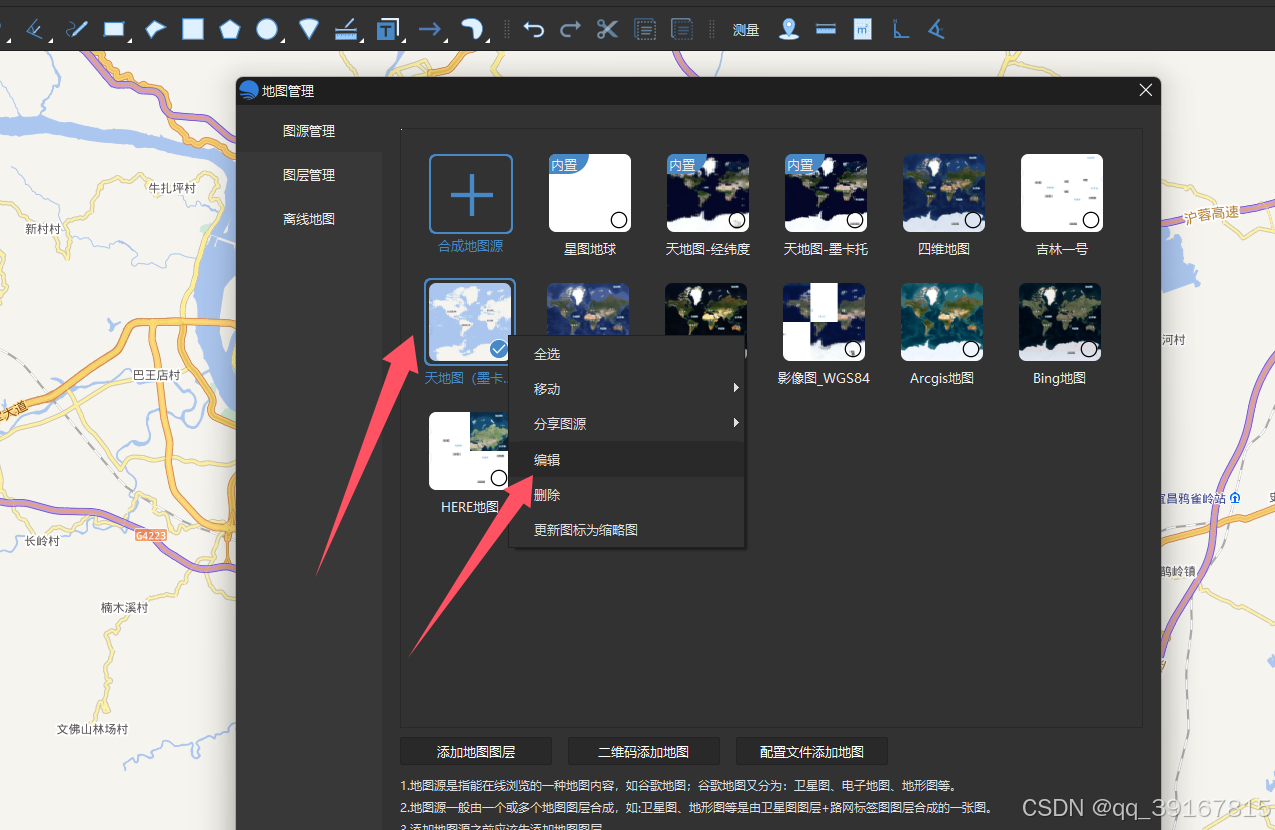Image resolution: width=1275 pixels, height=830 pixels.
Task: Choose 删除 from the context menu
Action: (x=627, y=495)
